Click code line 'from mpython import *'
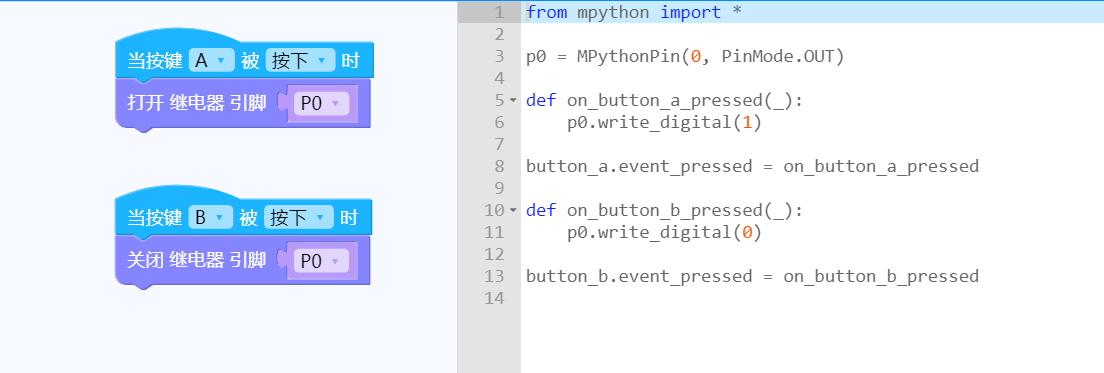 point(634,12)
